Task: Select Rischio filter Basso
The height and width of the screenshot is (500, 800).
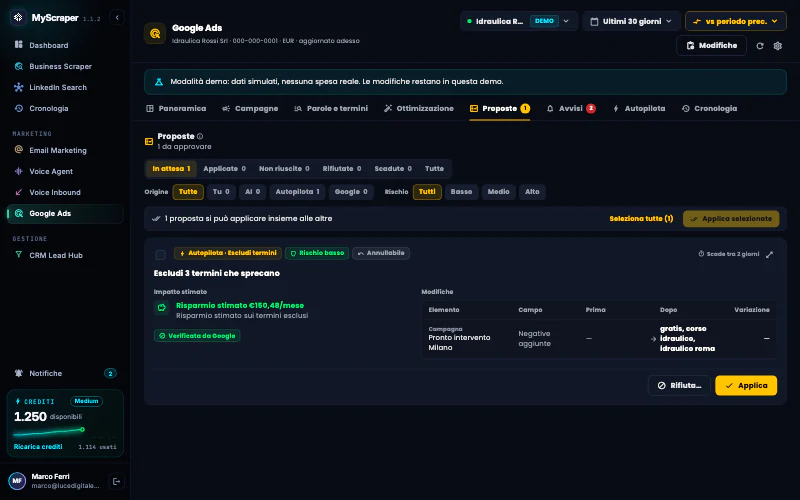Action: pos(461,192)
